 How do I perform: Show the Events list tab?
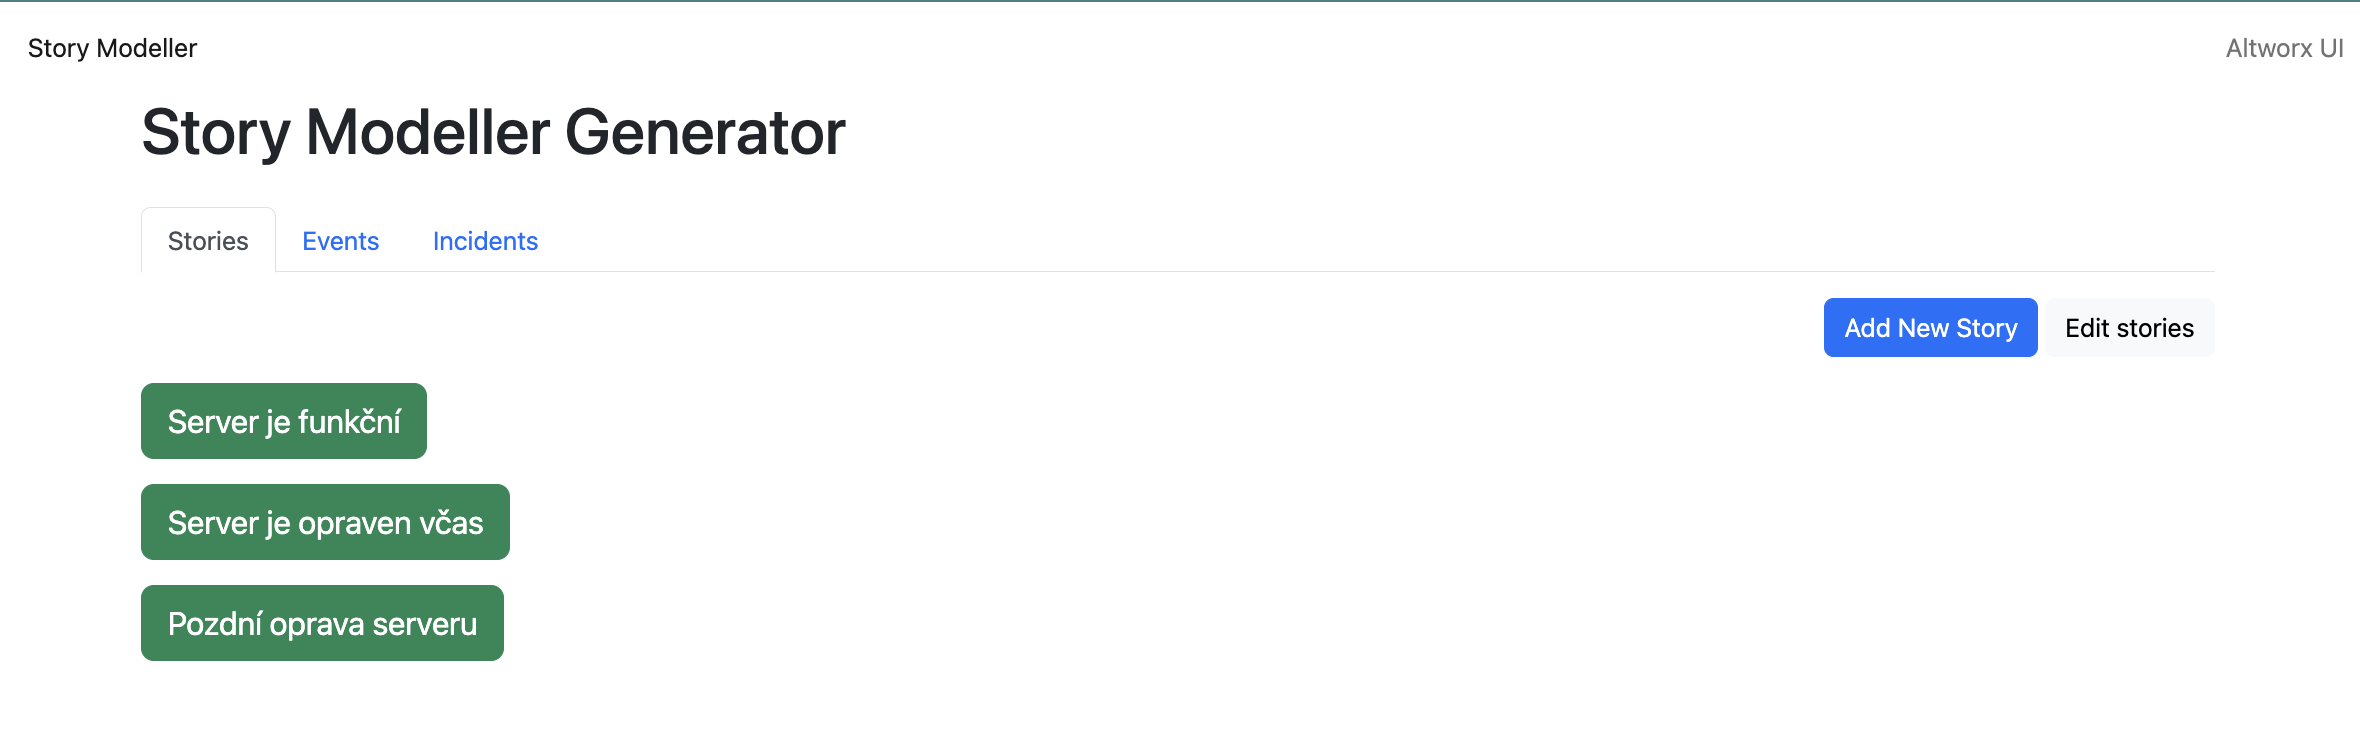click(x=340, y=241)
